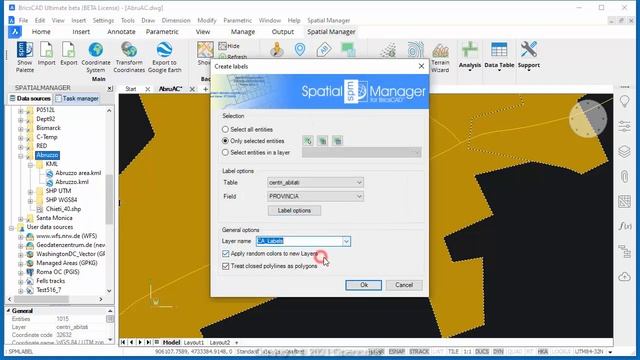Toggle 'Apply random colors to new Layers' checkbox
This screenshot has height=360, width=640.
pyautogui.click(x=226, y=253)
